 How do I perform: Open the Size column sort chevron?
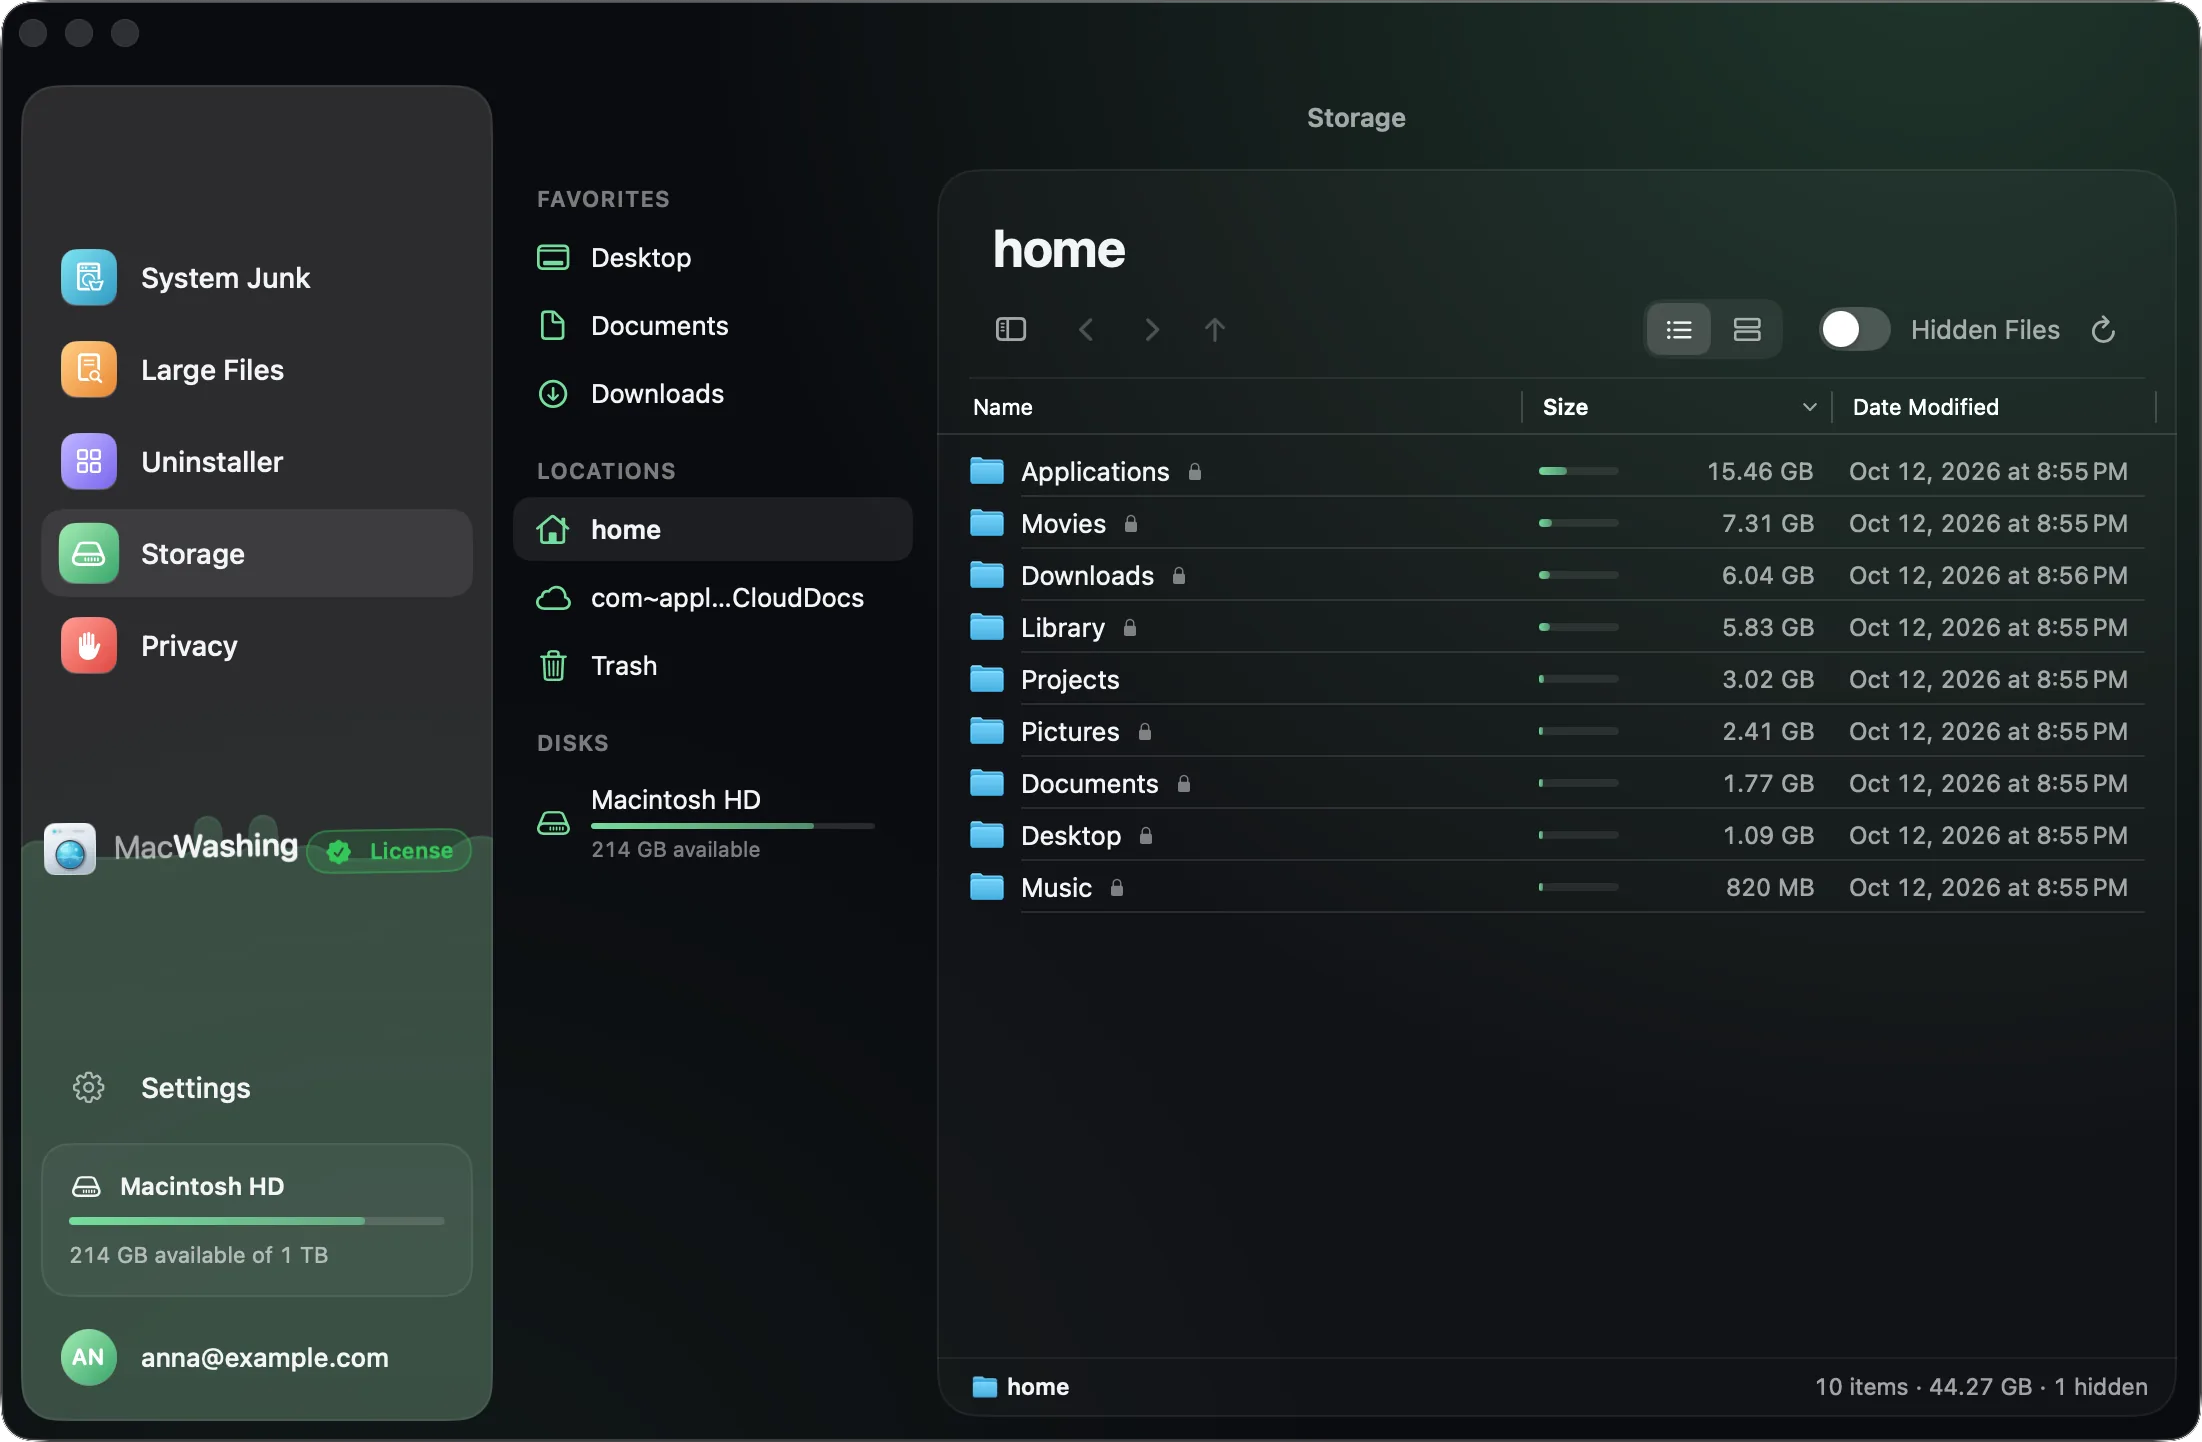(x=1809, y=407)
